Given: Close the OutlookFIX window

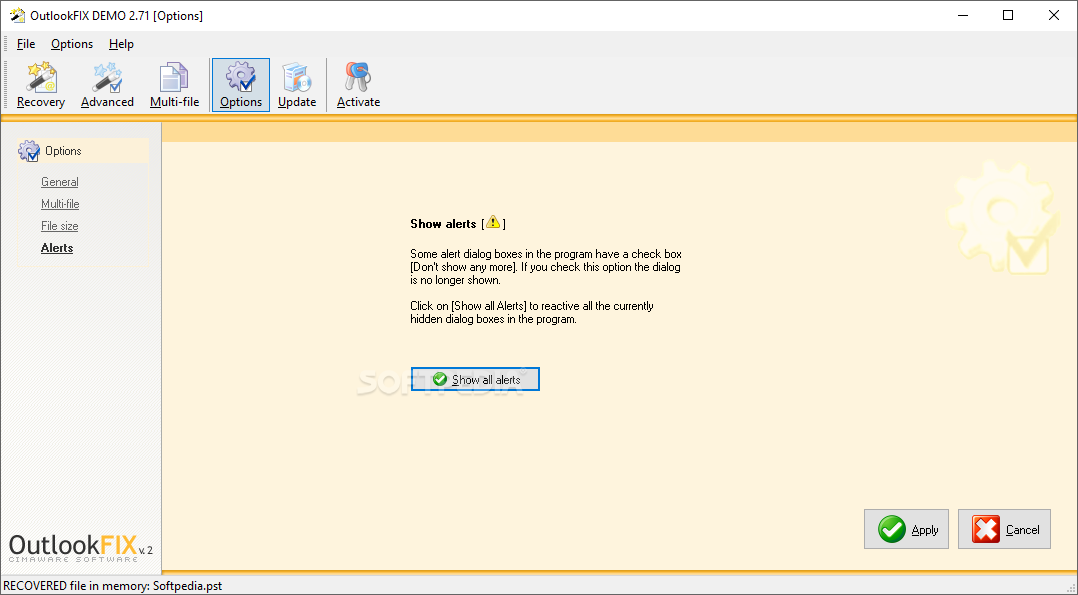Looking at the screenshot, I should point(1053,15).
